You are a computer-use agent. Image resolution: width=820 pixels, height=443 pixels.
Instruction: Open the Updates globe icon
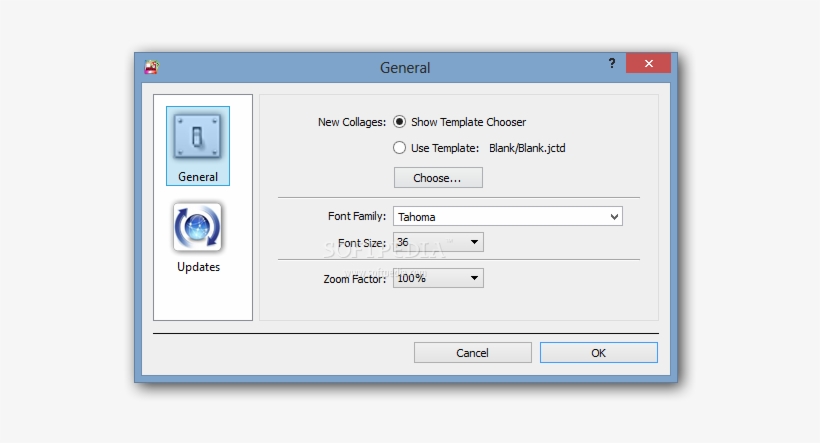(x=197, y=227)
